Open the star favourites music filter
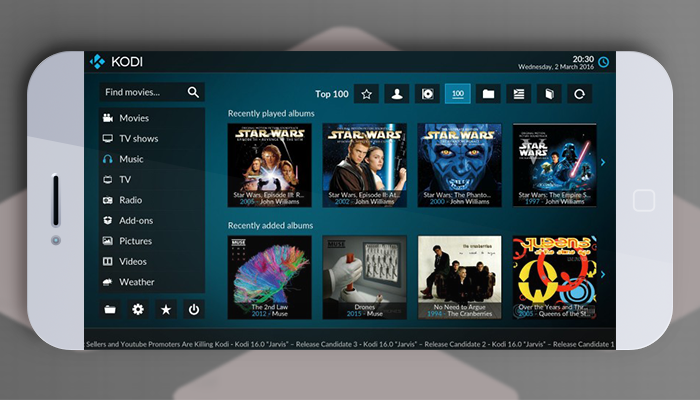The image size is (700, 400). click(367, 94)
